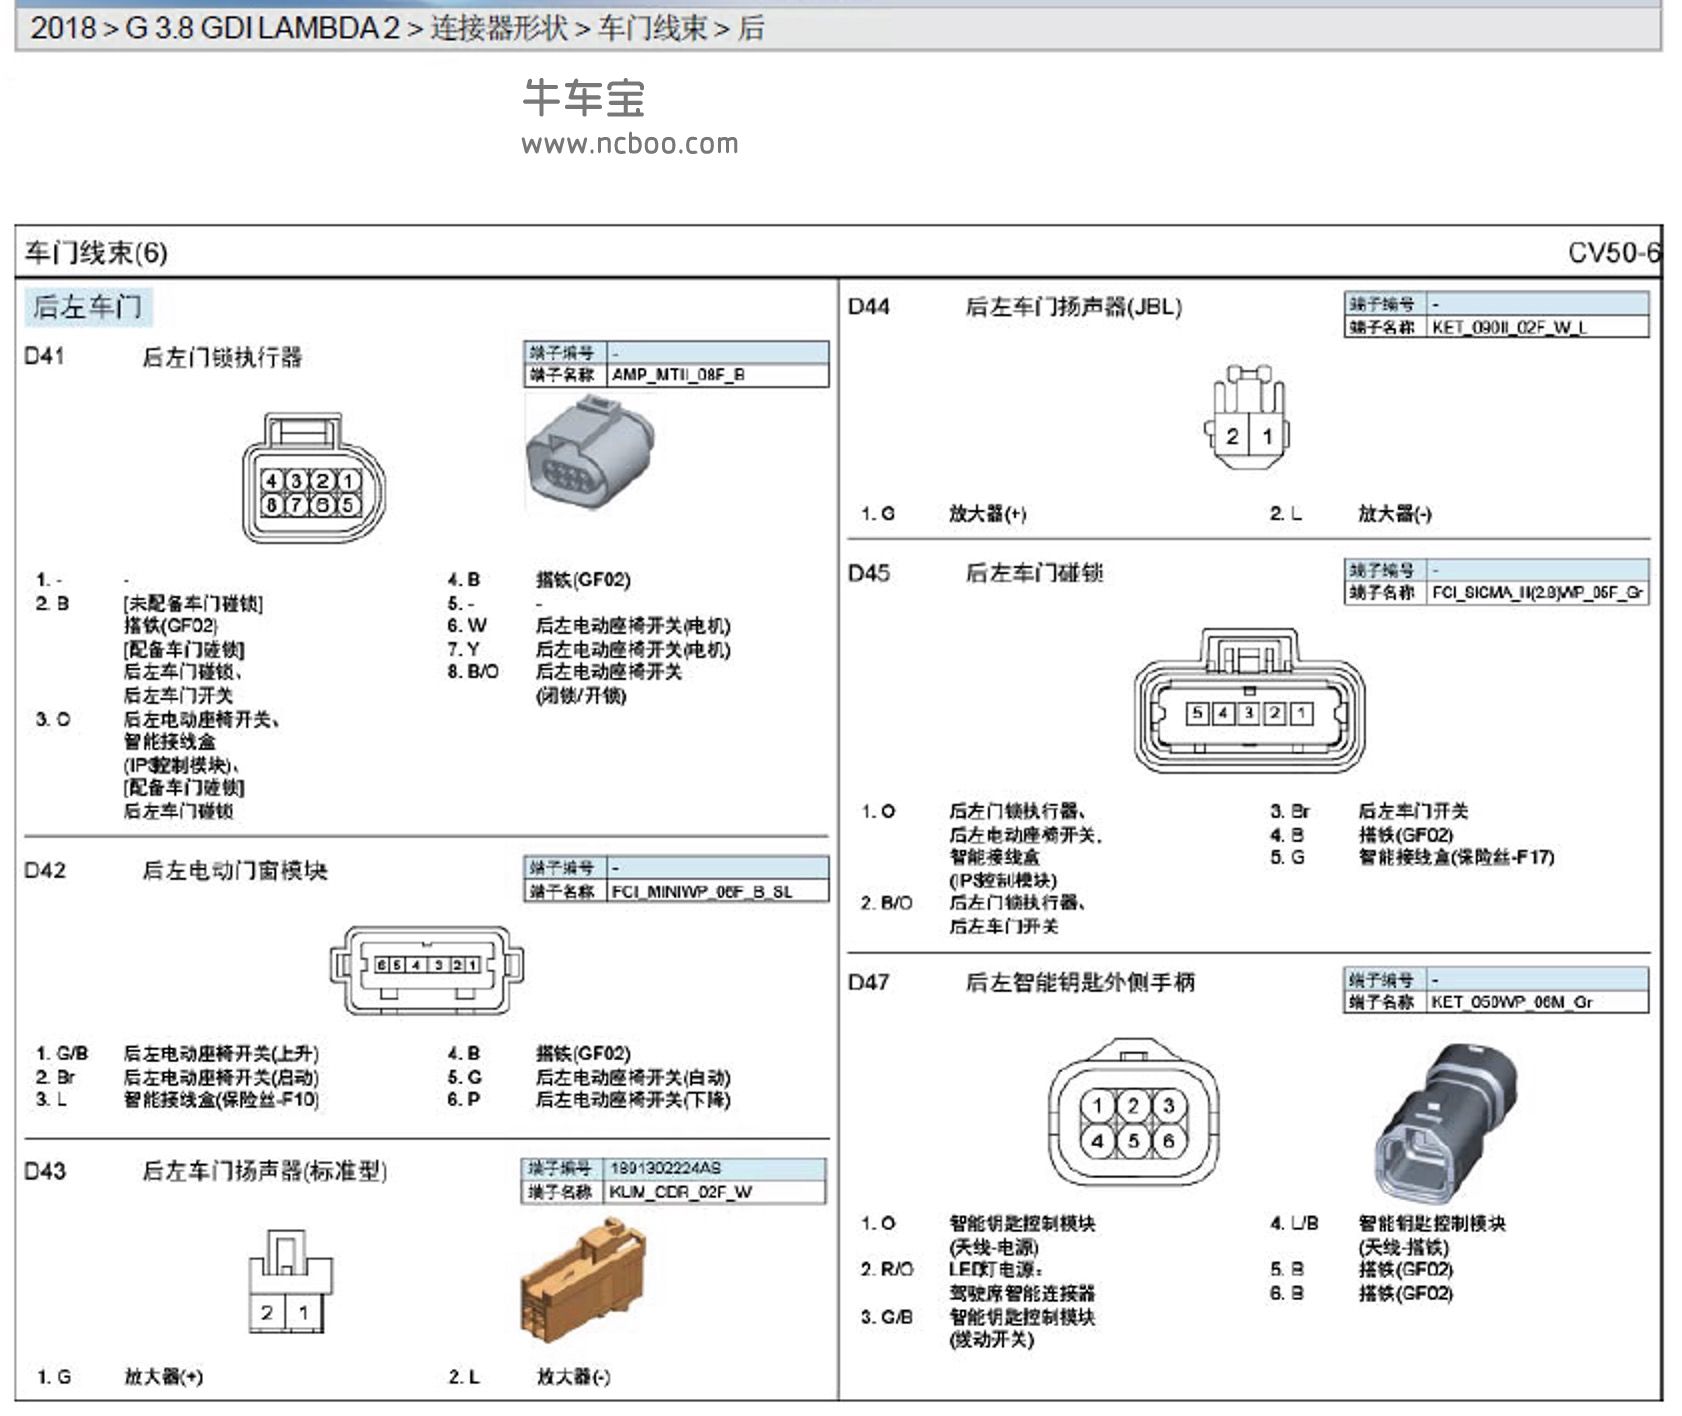The width and height of the screenshot is (1682, 1416).
Task: Click the D47 black connector 3D image
Action: coord(1446,1122)
